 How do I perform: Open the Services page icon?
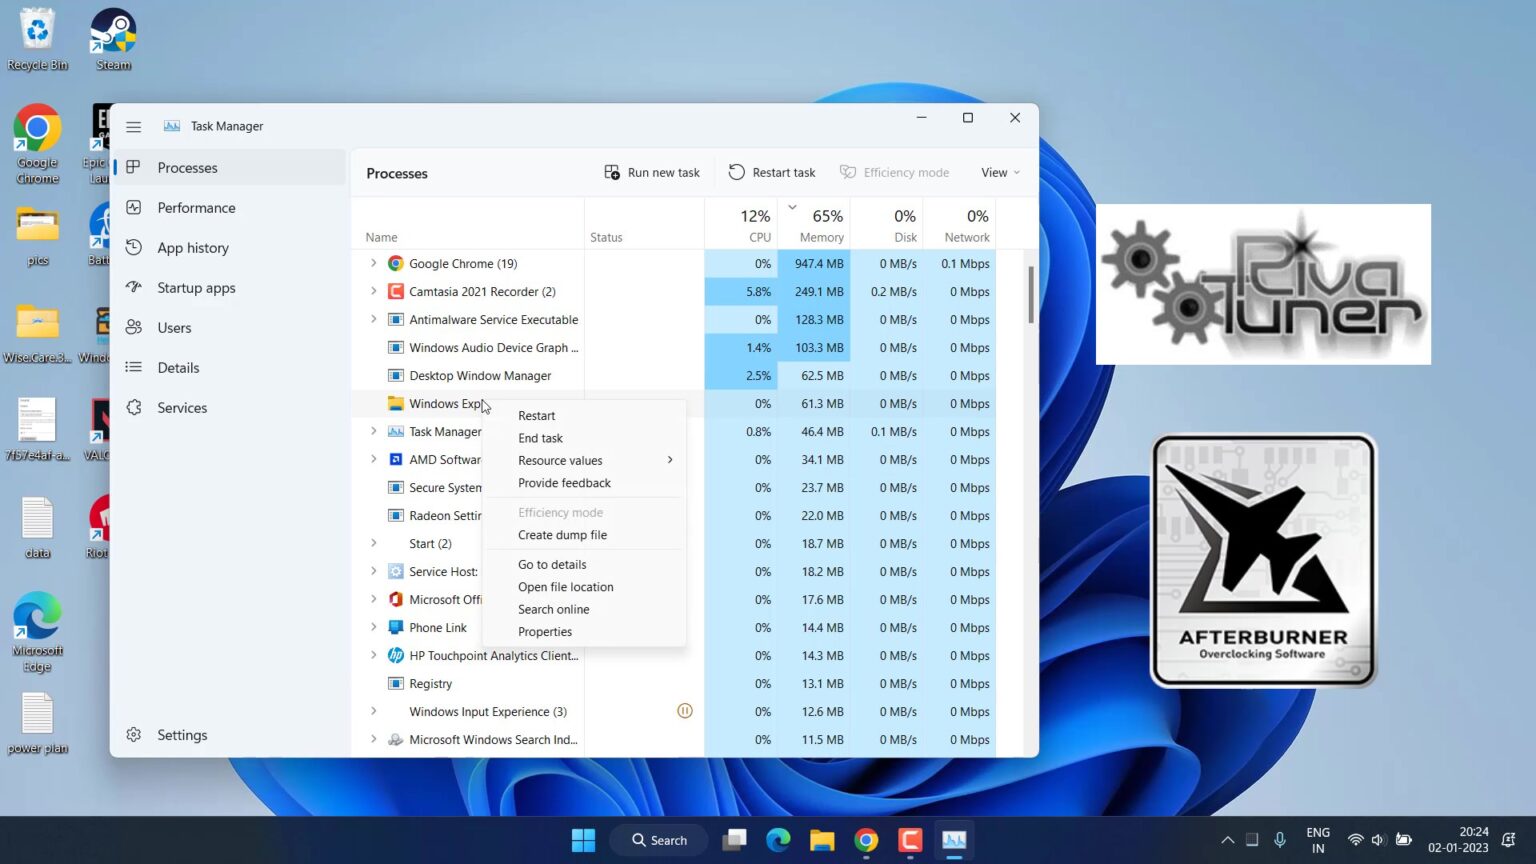(x=134, y=408)
